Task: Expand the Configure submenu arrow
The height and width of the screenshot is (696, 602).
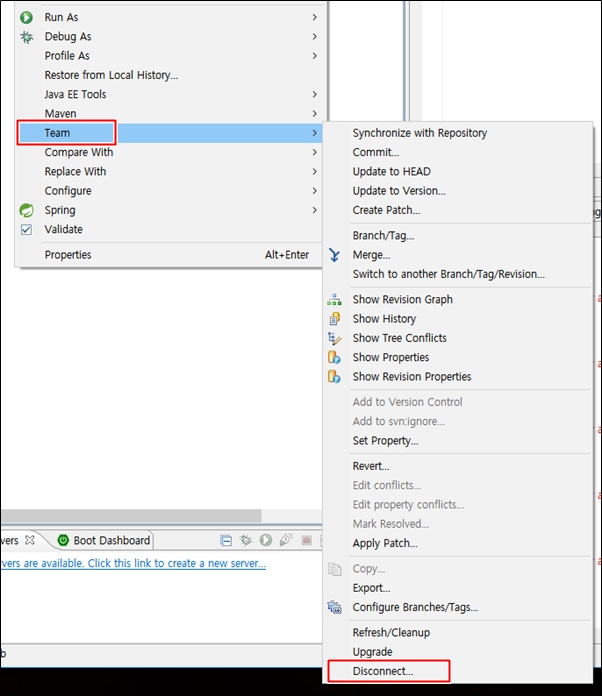Action: [x=314, y=191]
